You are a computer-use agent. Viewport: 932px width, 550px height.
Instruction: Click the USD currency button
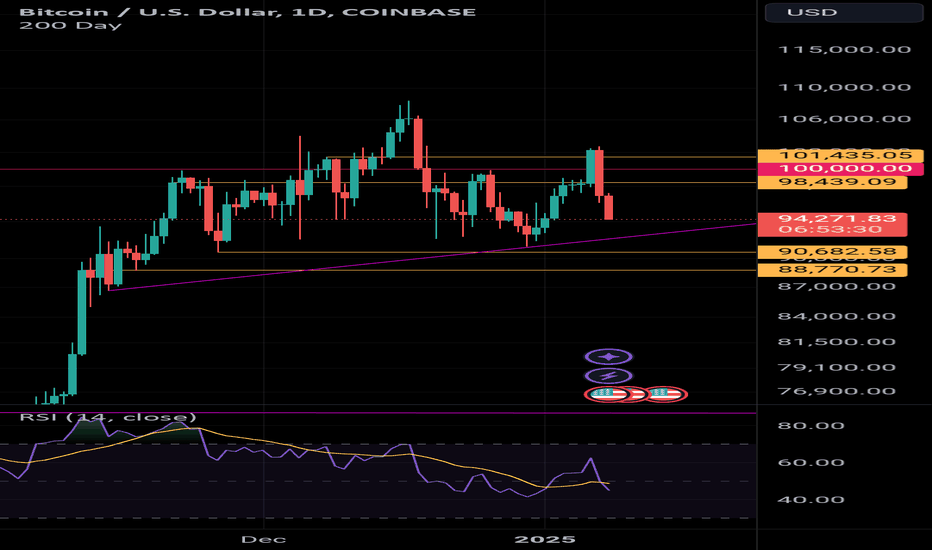tap(844, 12)
